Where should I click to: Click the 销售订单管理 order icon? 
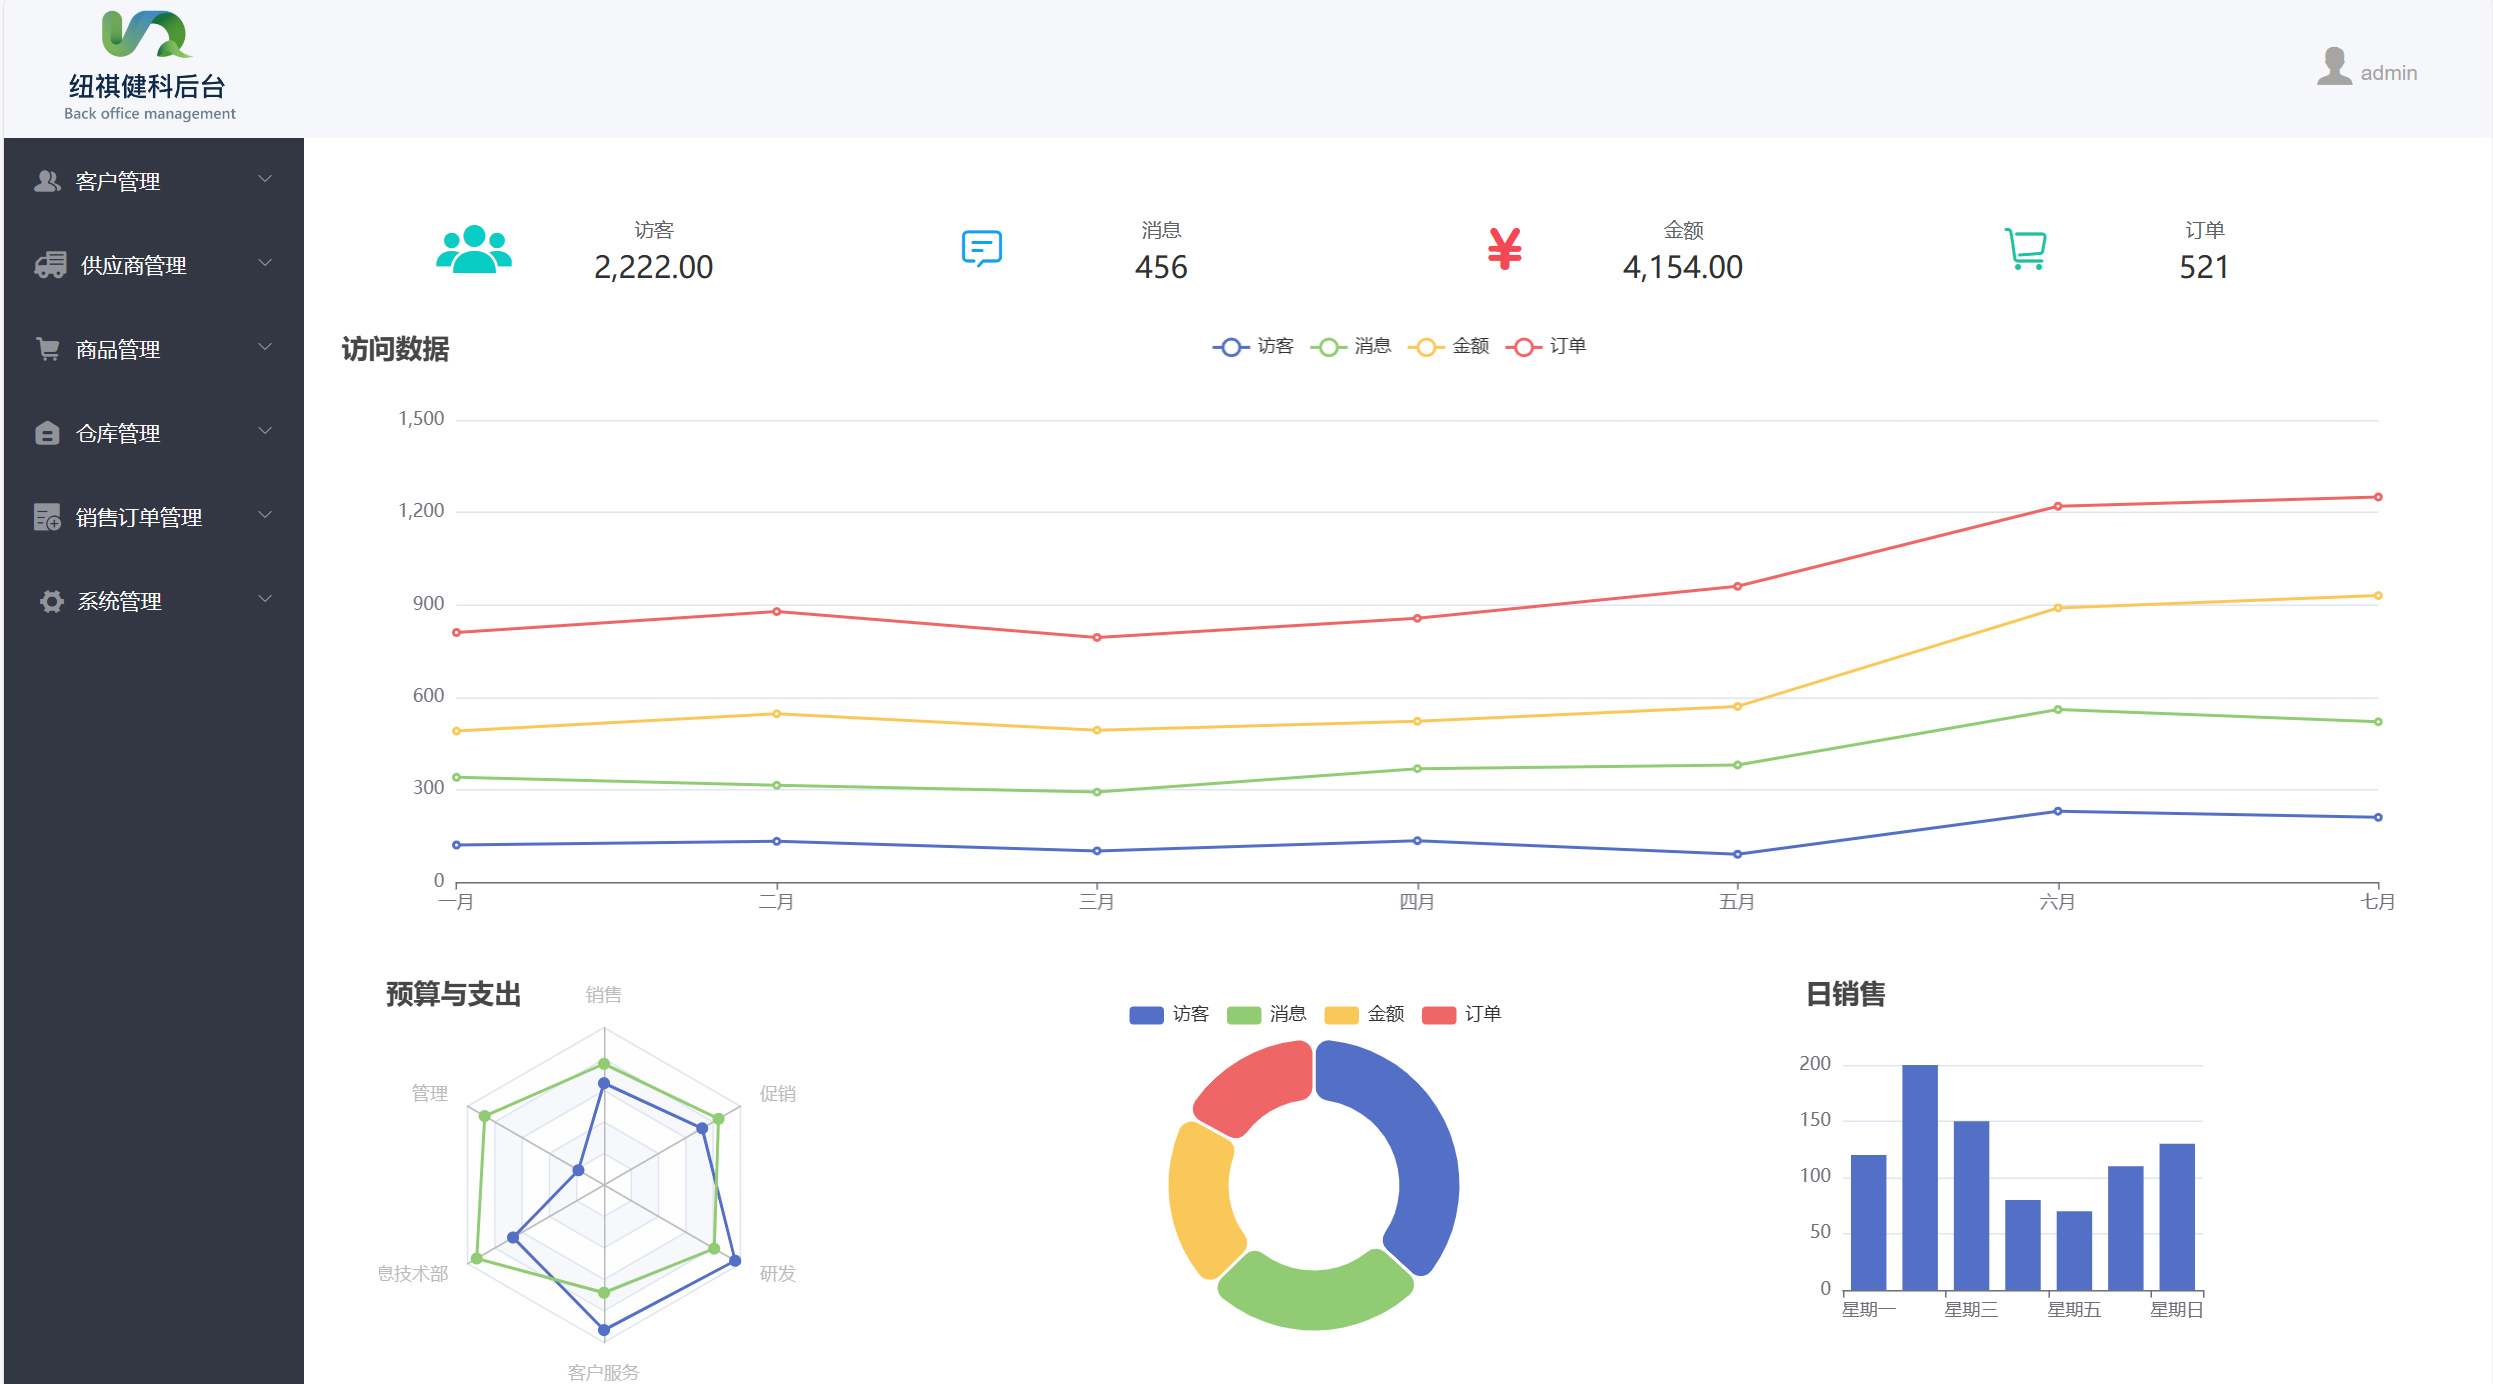(47, 517)
